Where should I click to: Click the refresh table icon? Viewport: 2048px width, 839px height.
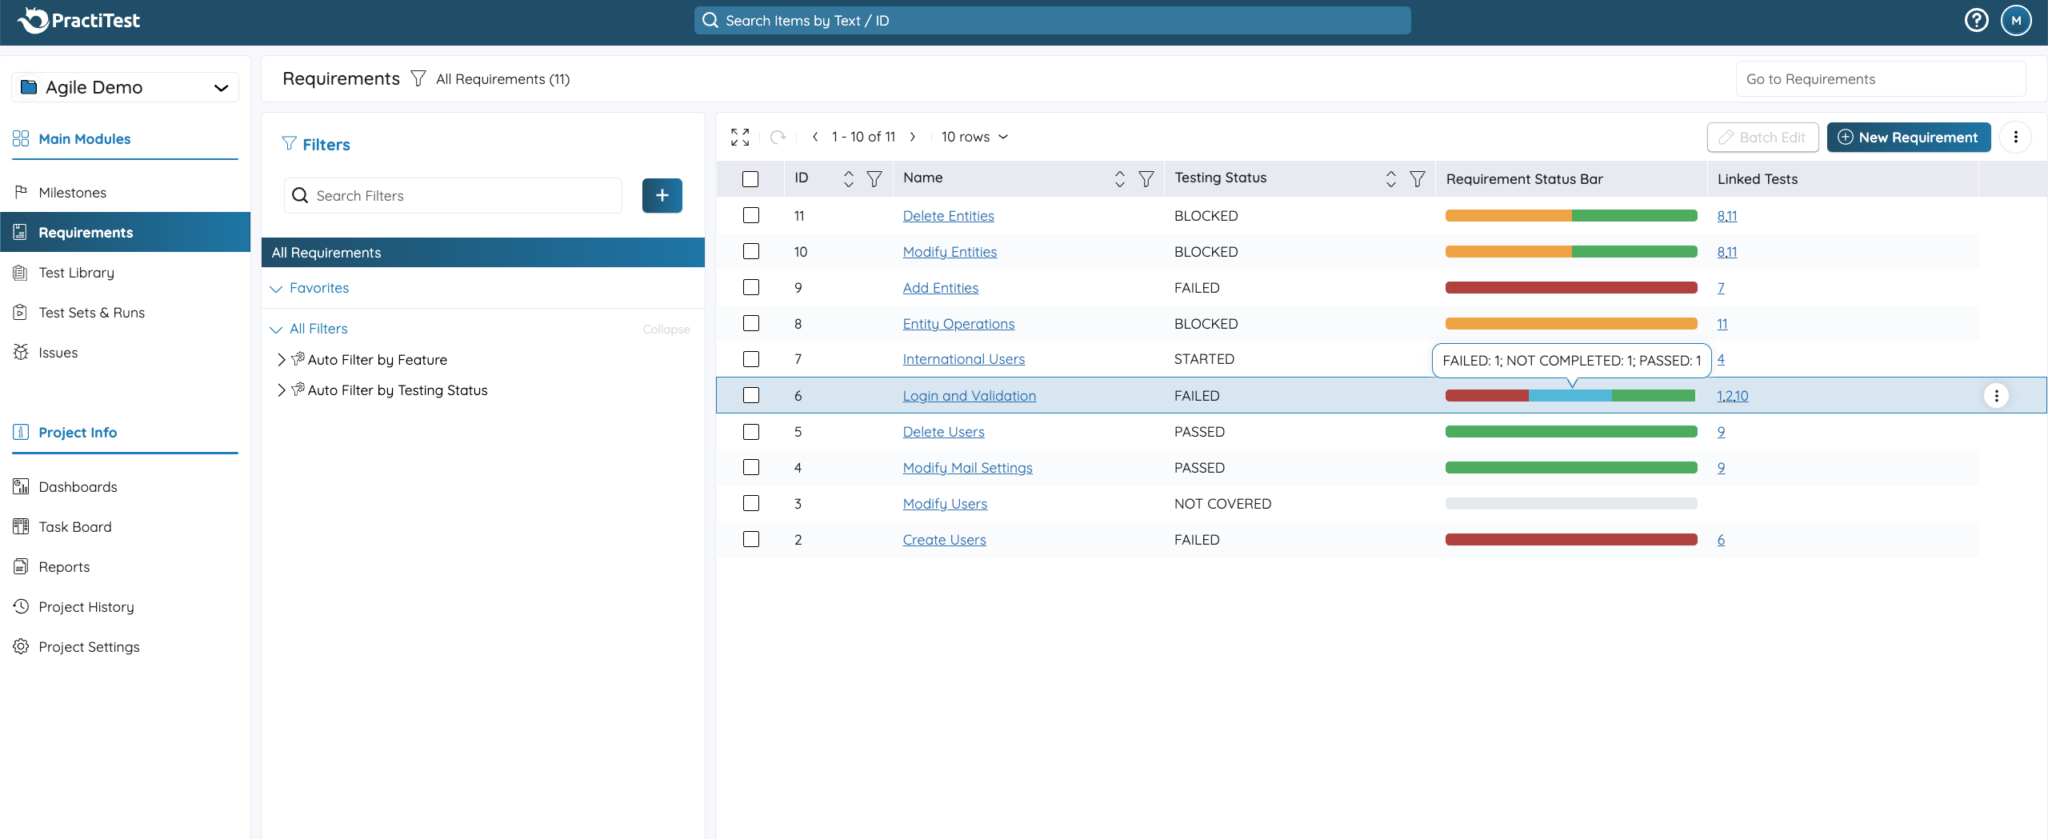[777, 137]
